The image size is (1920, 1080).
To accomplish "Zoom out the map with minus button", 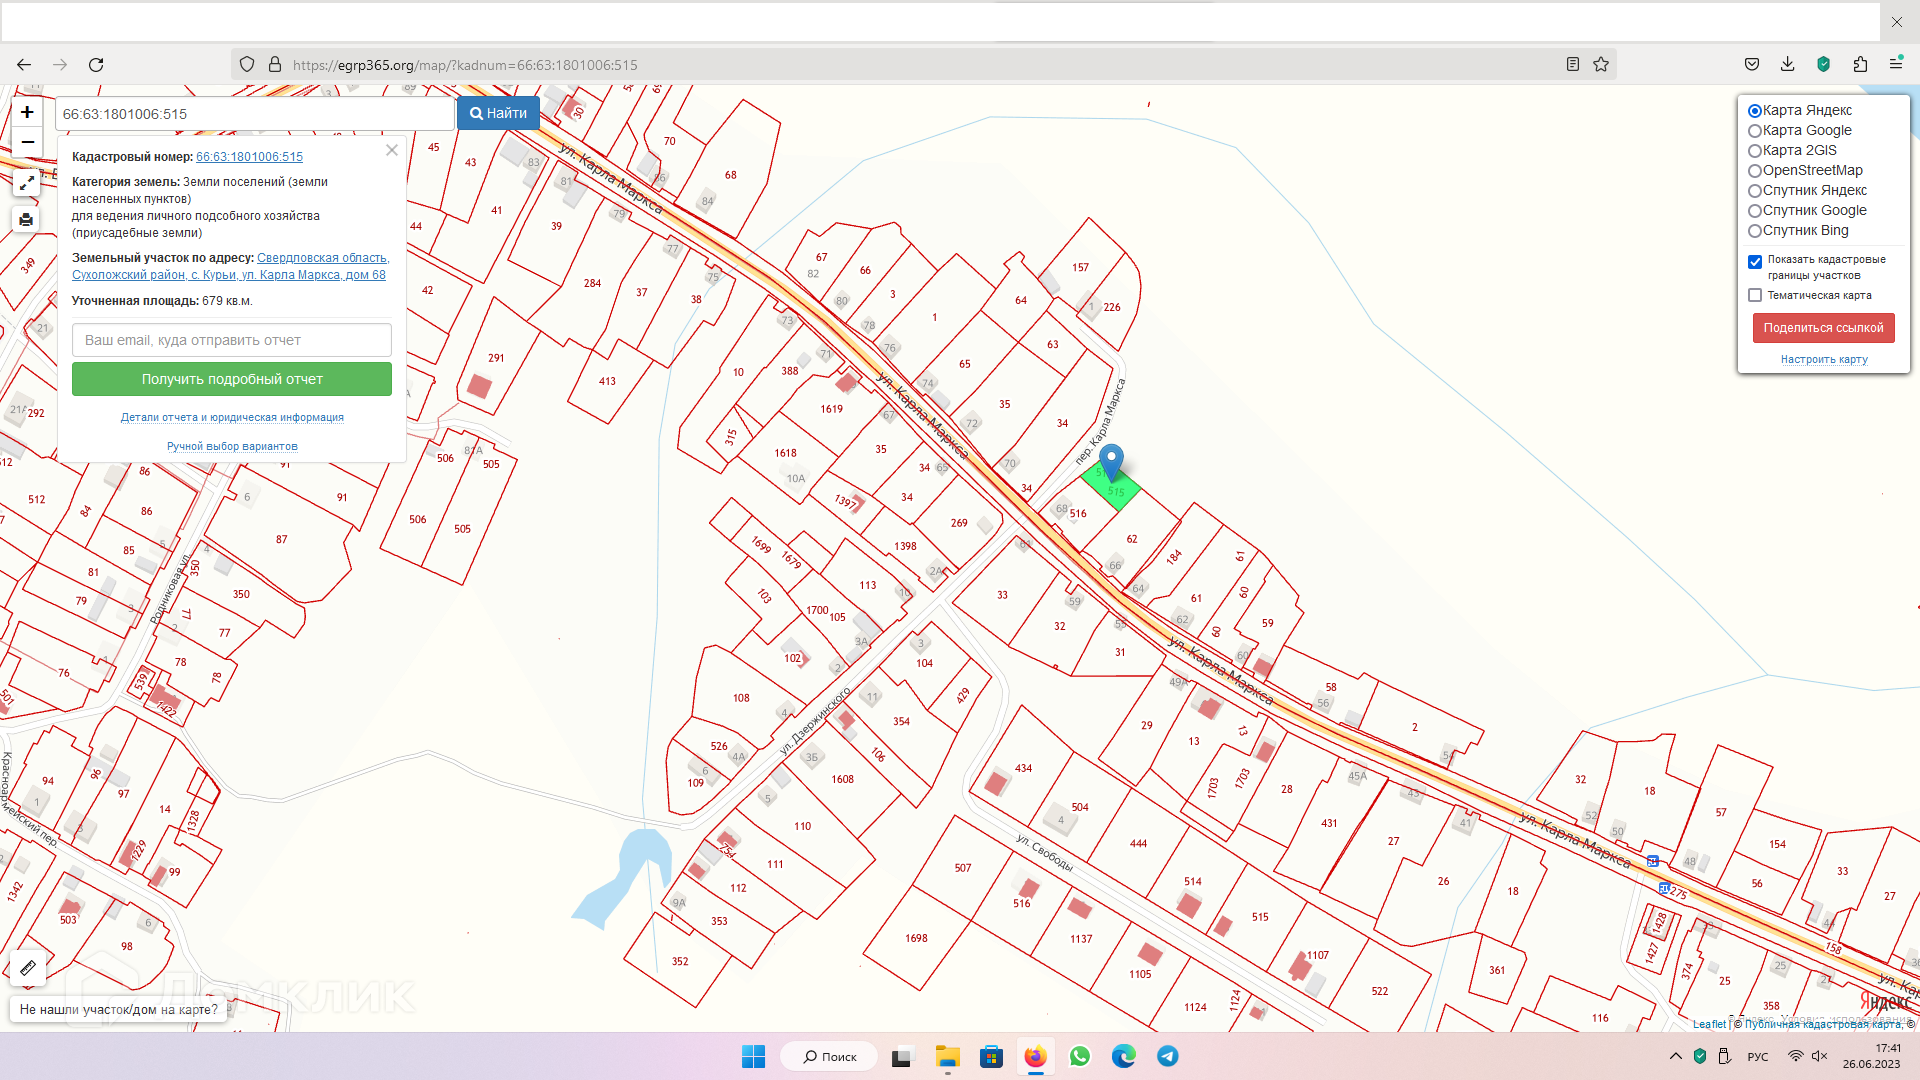I will point(27,142).
